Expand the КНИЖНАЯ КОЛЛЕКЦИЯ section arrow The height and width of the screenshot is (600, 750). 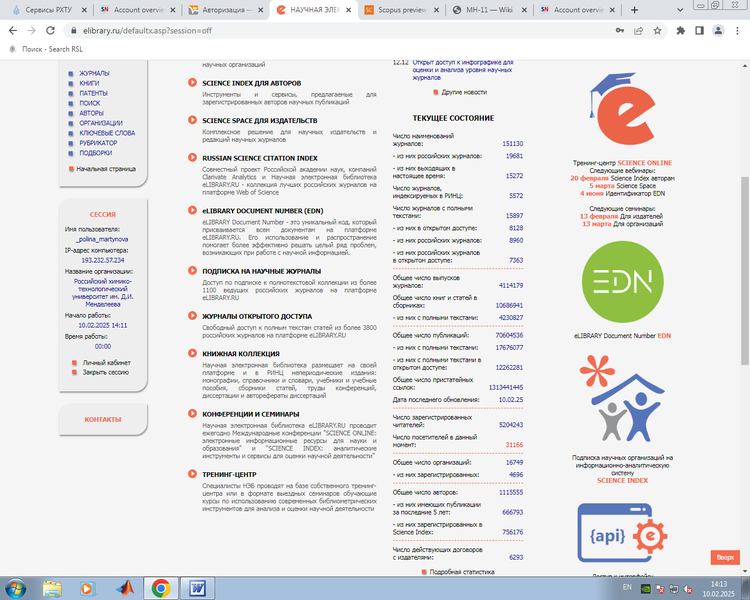click(x=193, y=353)
